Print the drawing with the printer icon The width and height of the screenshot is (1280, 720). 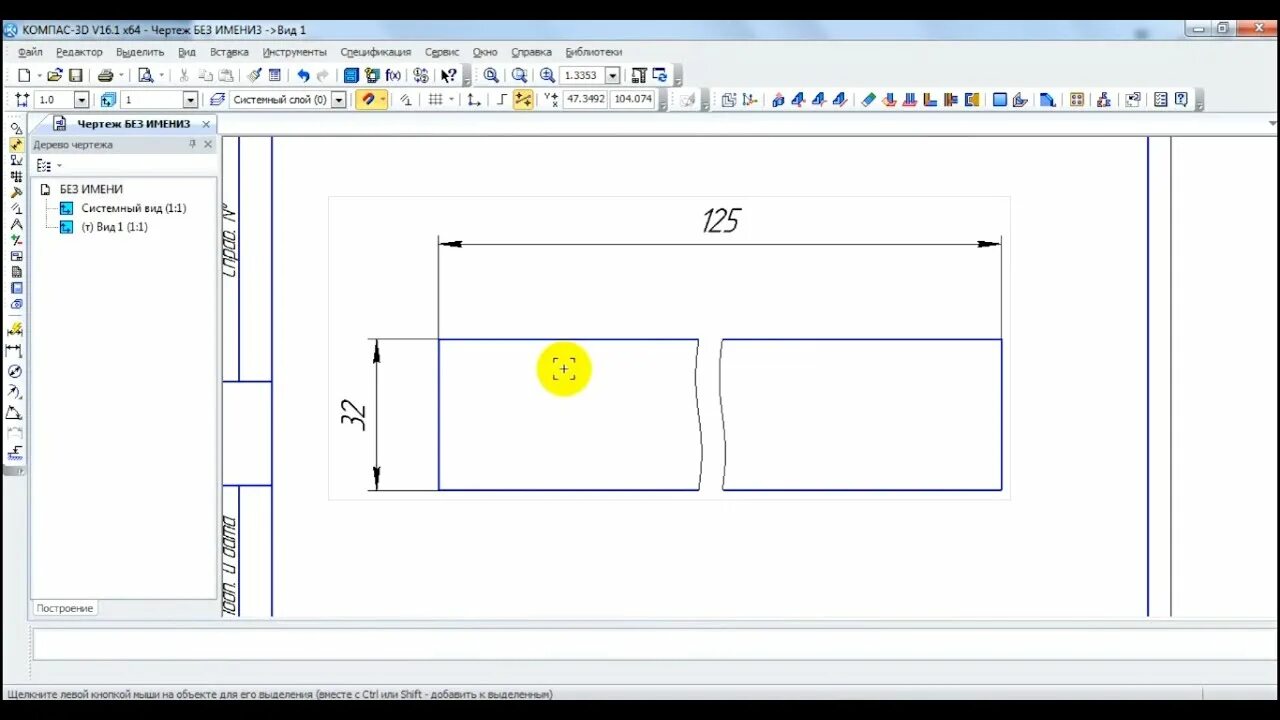point(105,75)
